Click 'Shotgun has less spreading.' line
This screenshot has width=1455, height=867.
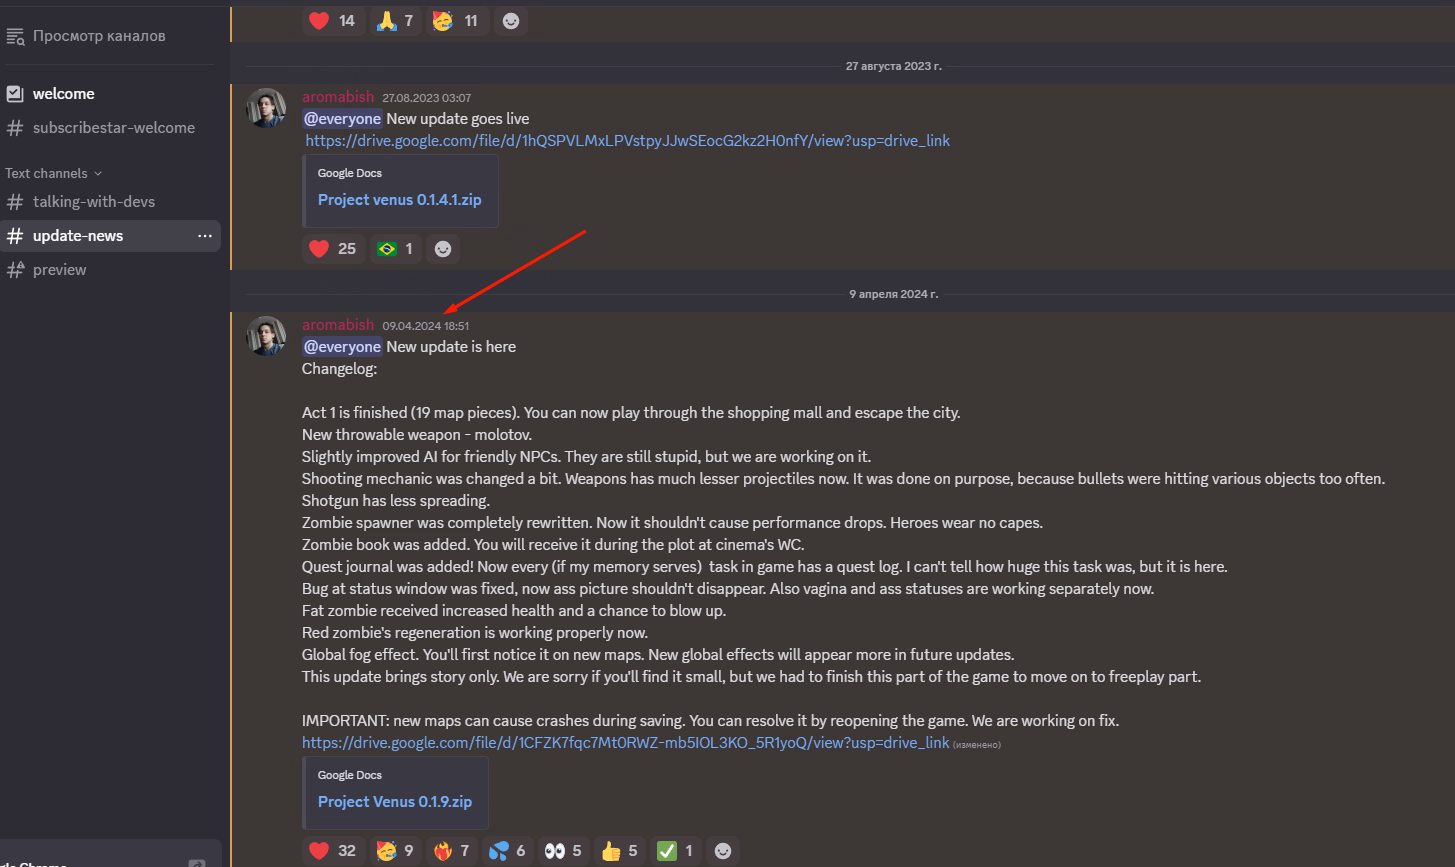click(x=396, y=501)
